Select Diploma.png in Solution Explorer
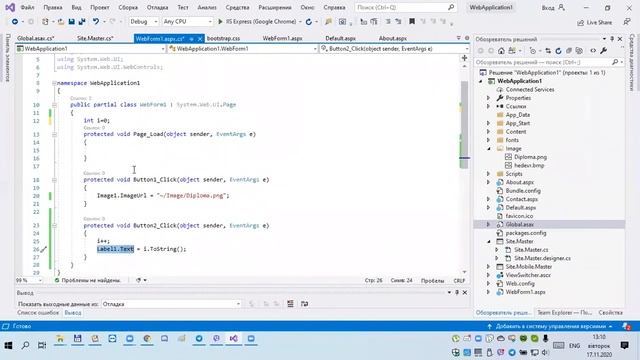The height and width of the screenshot is (360, 640). 530,157
